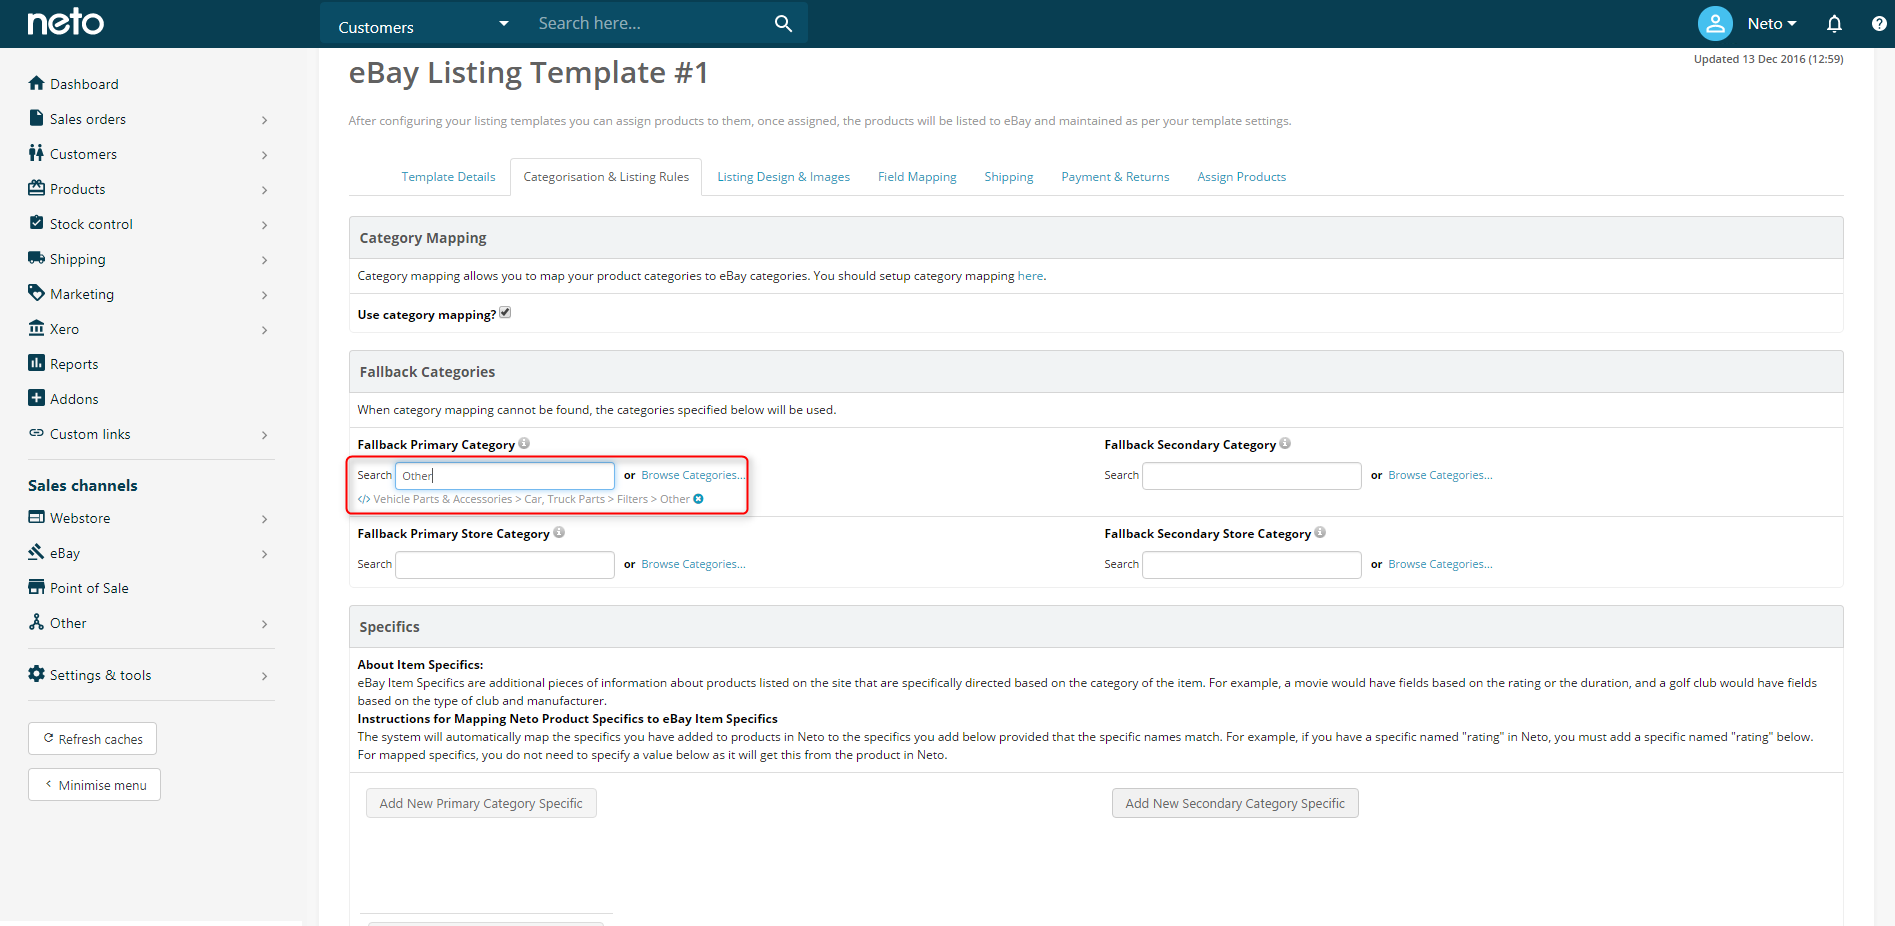The width and height of the screenshot is (1895, 926).
Task: Click the 'here' category mapping link
Action: [1030, 276]
